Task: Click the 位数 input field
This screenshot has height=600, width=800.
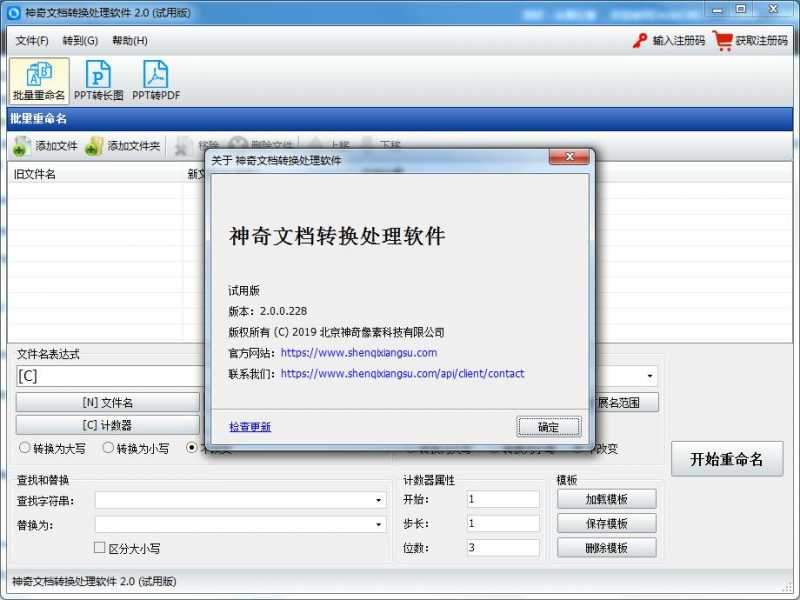Action: 503,548
